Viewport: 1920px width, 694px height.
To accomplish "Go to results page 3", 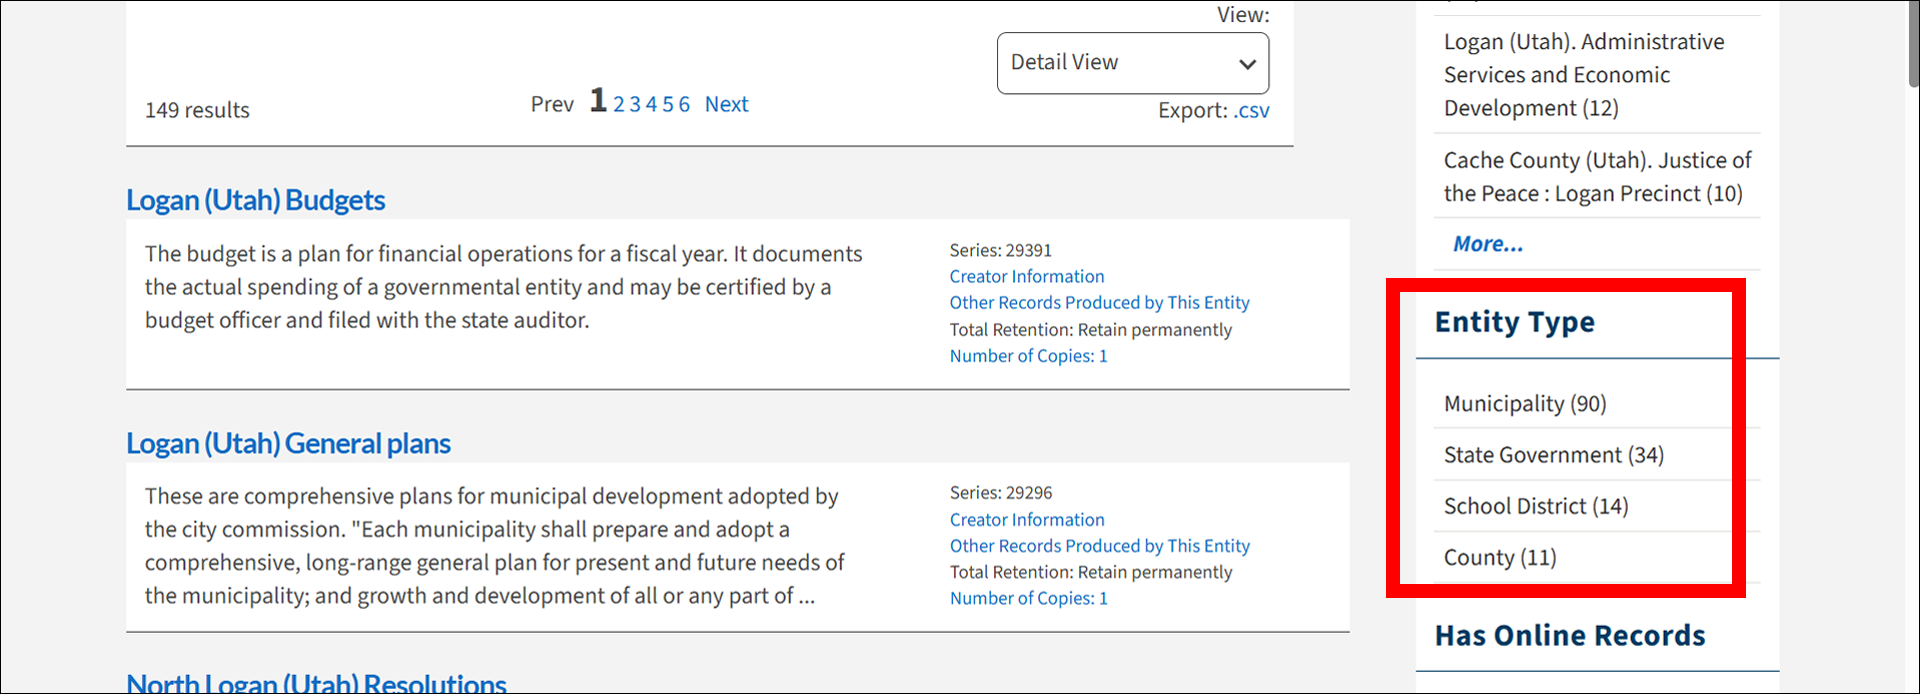I will point(635,105).
